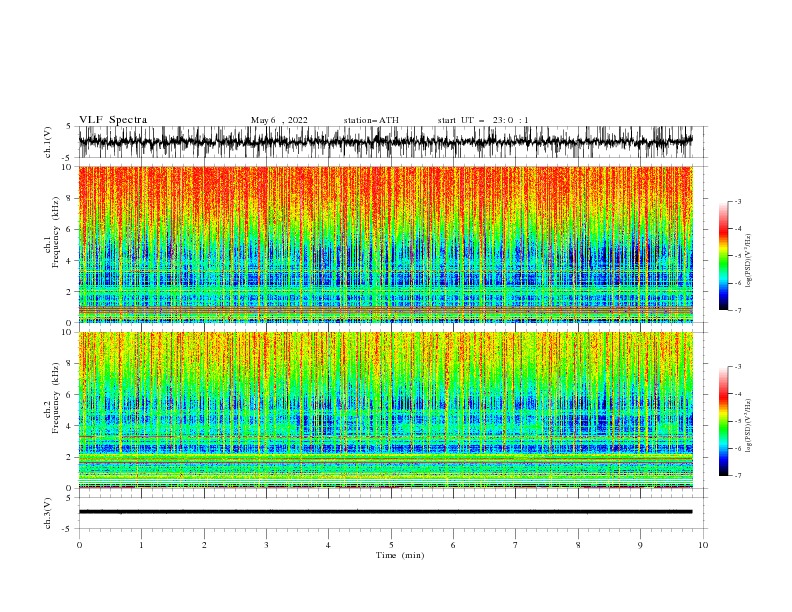
Task: Click the ch.2 Frequency (kHz) axis label
Action: [52, 398]
